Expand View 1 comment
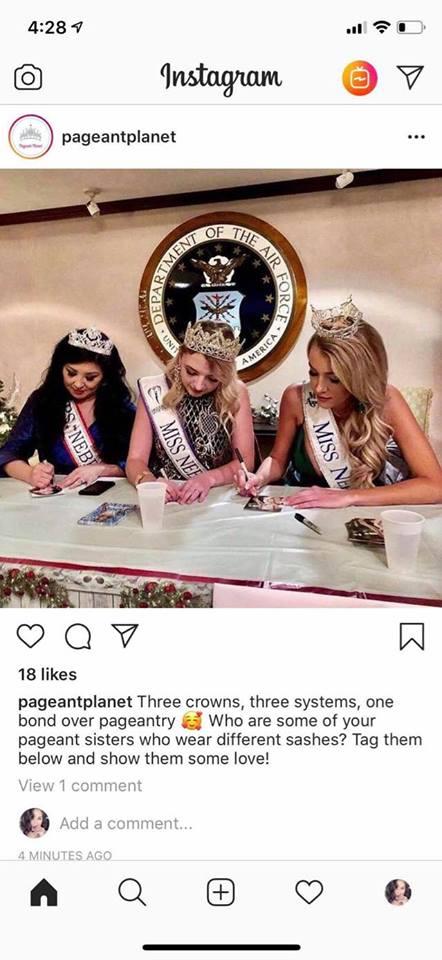This screenshot has height=960, width=442. click(x=80, y=786)
